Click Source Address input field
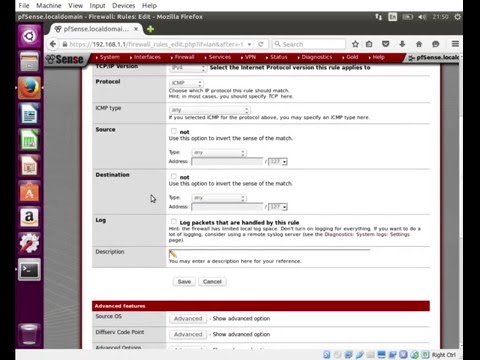480x360 pixels. pyautogui.click(x=228, y=162)
